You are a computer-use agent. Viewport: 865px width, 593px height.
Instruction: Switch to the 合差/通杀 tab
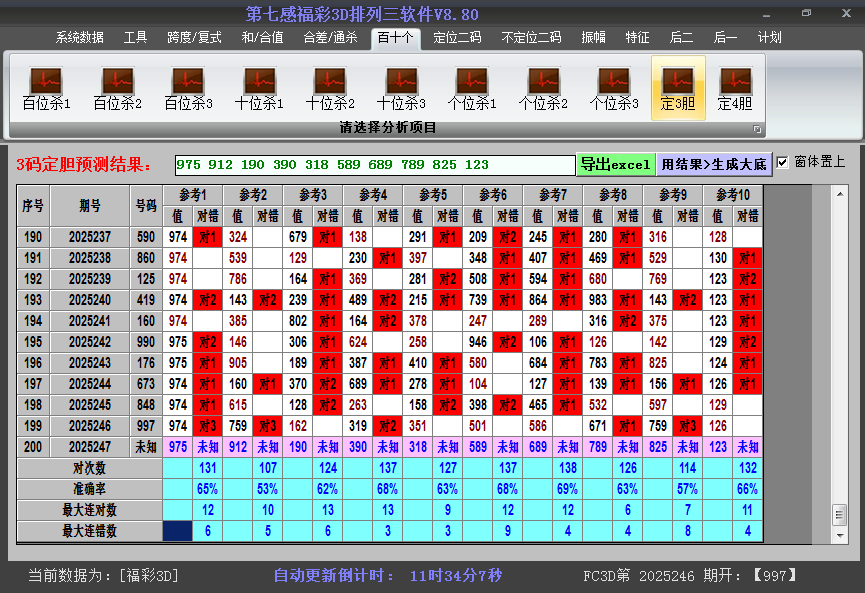click(330, 38)
